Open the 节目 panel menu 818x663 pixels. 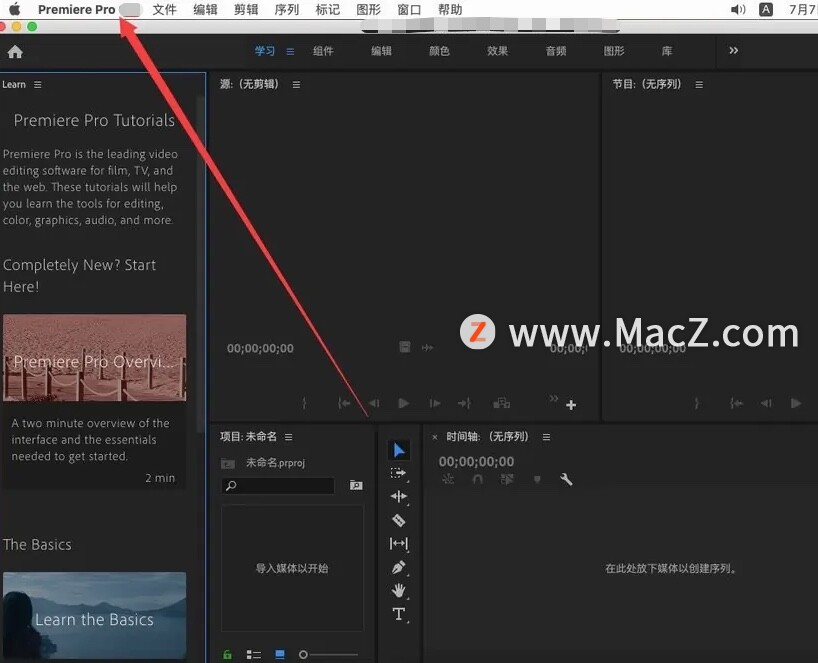[699, 85]
